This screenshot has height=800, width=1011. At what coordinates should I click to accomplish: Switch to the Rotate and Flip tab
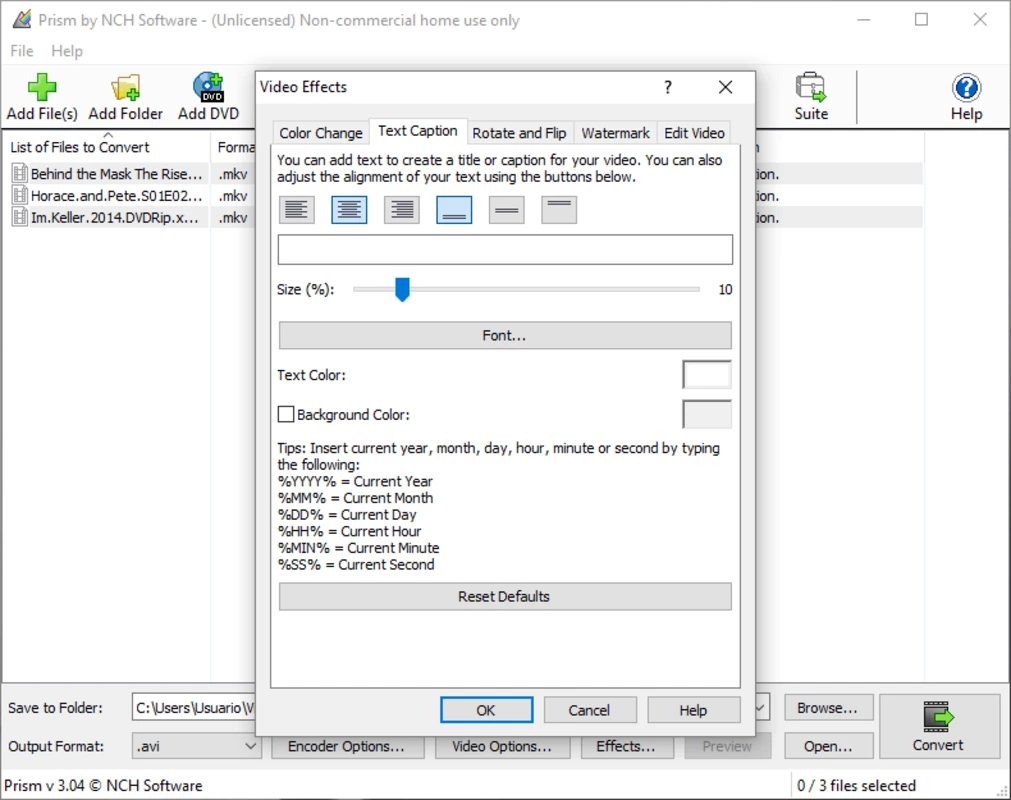[519, 133]
